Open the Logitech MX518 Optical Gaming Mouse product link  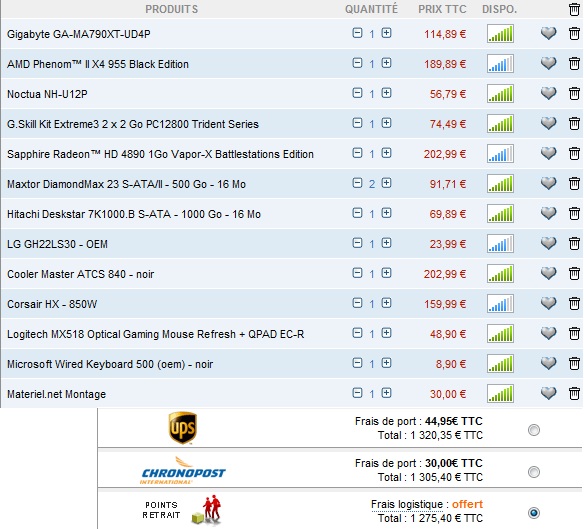(155, 334)
